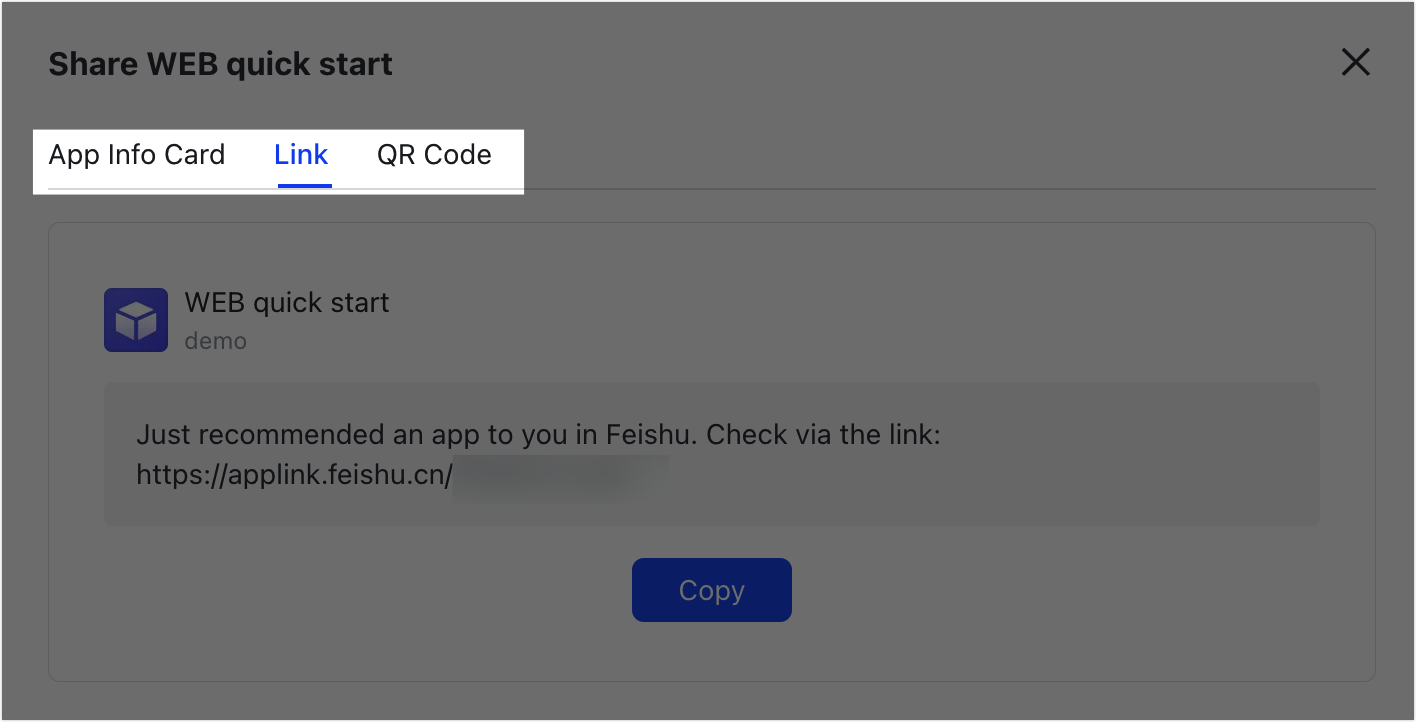Click blank card area left of Copy
Screen dimensions: 1416x722
[x=350, y=590]
